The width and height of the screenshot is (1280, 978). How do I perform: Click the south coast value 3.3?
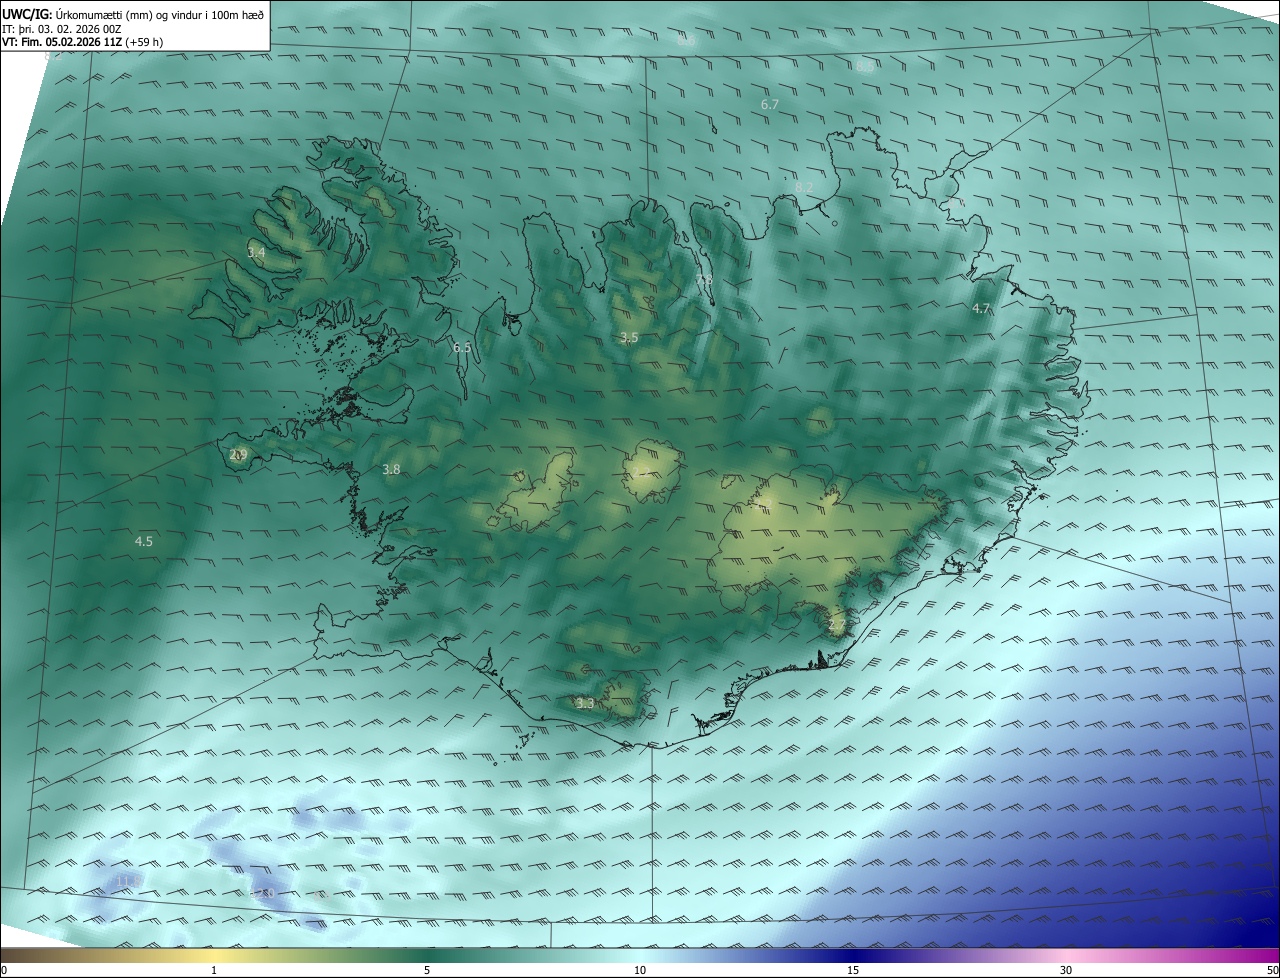(x=585, y=704)
